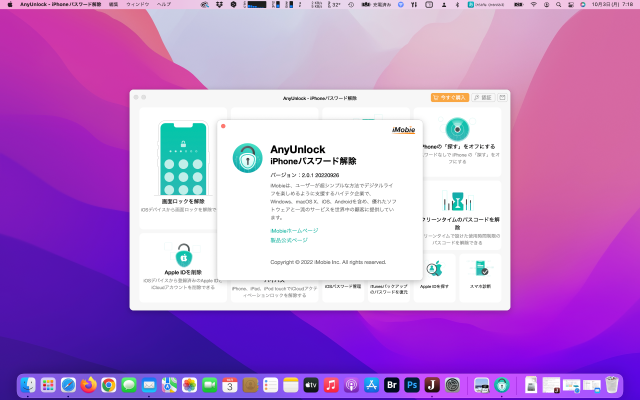The height and width of the screenshot is (400, 640).
Task: Click the iMobie logo in the About dialog
Action: (404, 130)
